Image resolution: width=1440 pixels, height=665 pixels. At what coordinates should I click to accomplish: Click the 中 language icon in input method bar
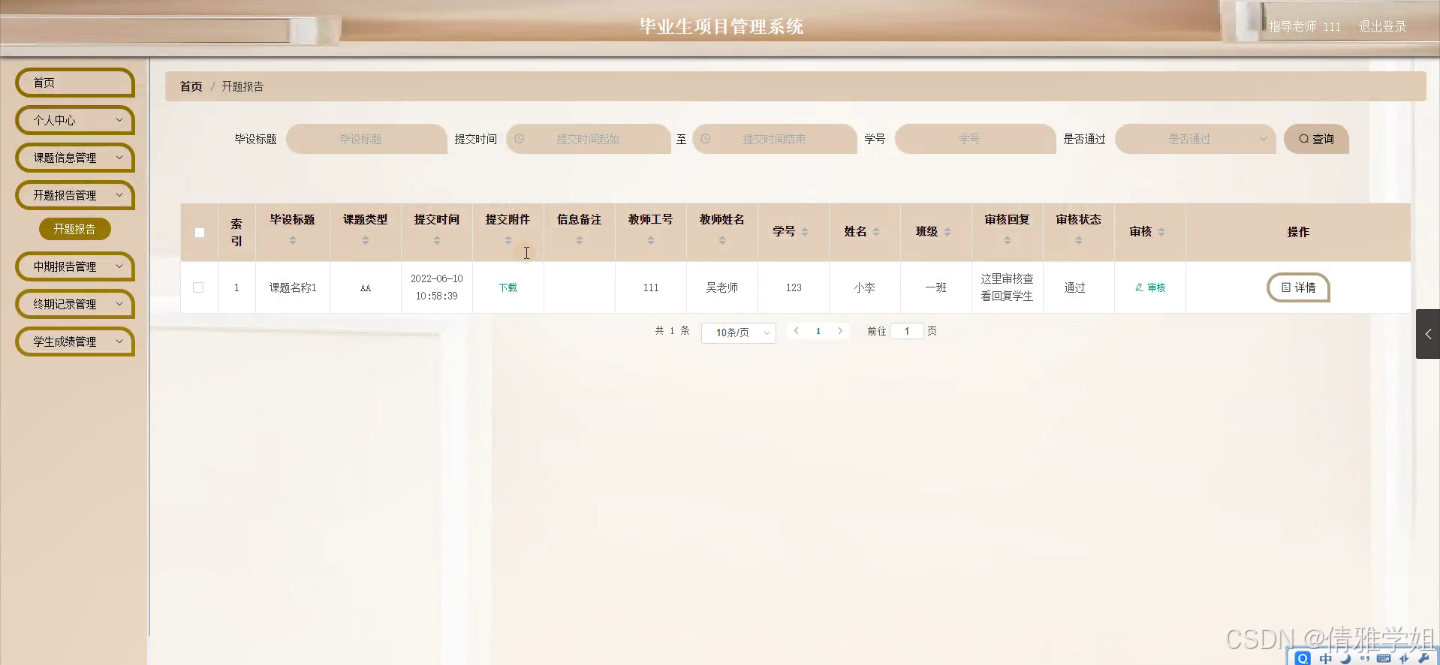click(x=1326, y=658)
